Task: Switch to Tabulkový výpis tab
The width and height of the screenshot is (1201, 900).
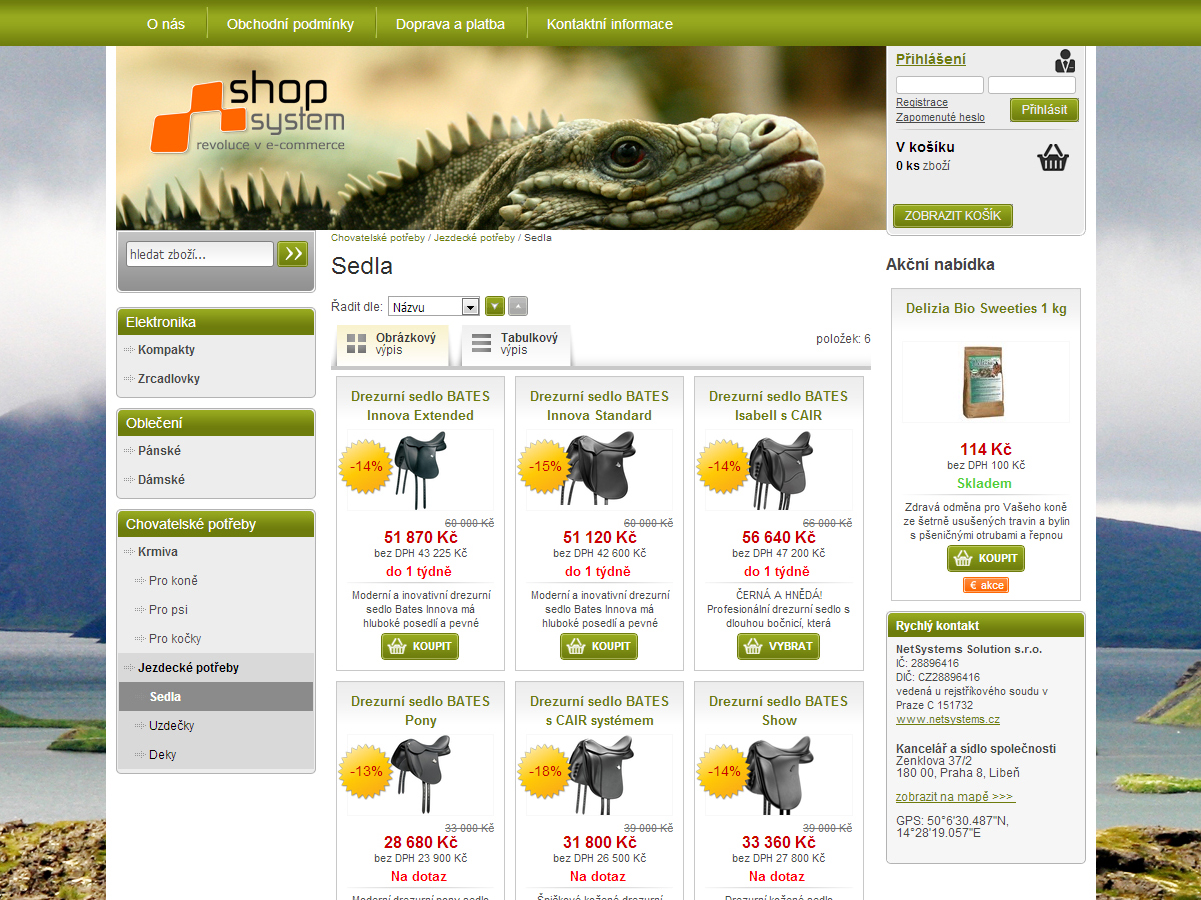Action: (516, 344)
